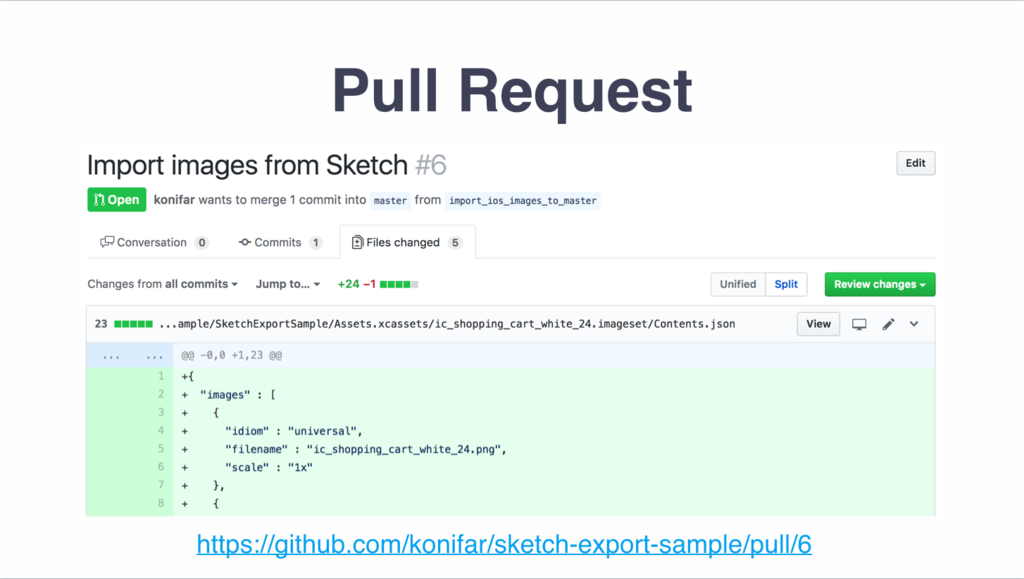Switch to the Conversation tab
The height and width of the screenshot is (579, 1024).
point(154,242)
